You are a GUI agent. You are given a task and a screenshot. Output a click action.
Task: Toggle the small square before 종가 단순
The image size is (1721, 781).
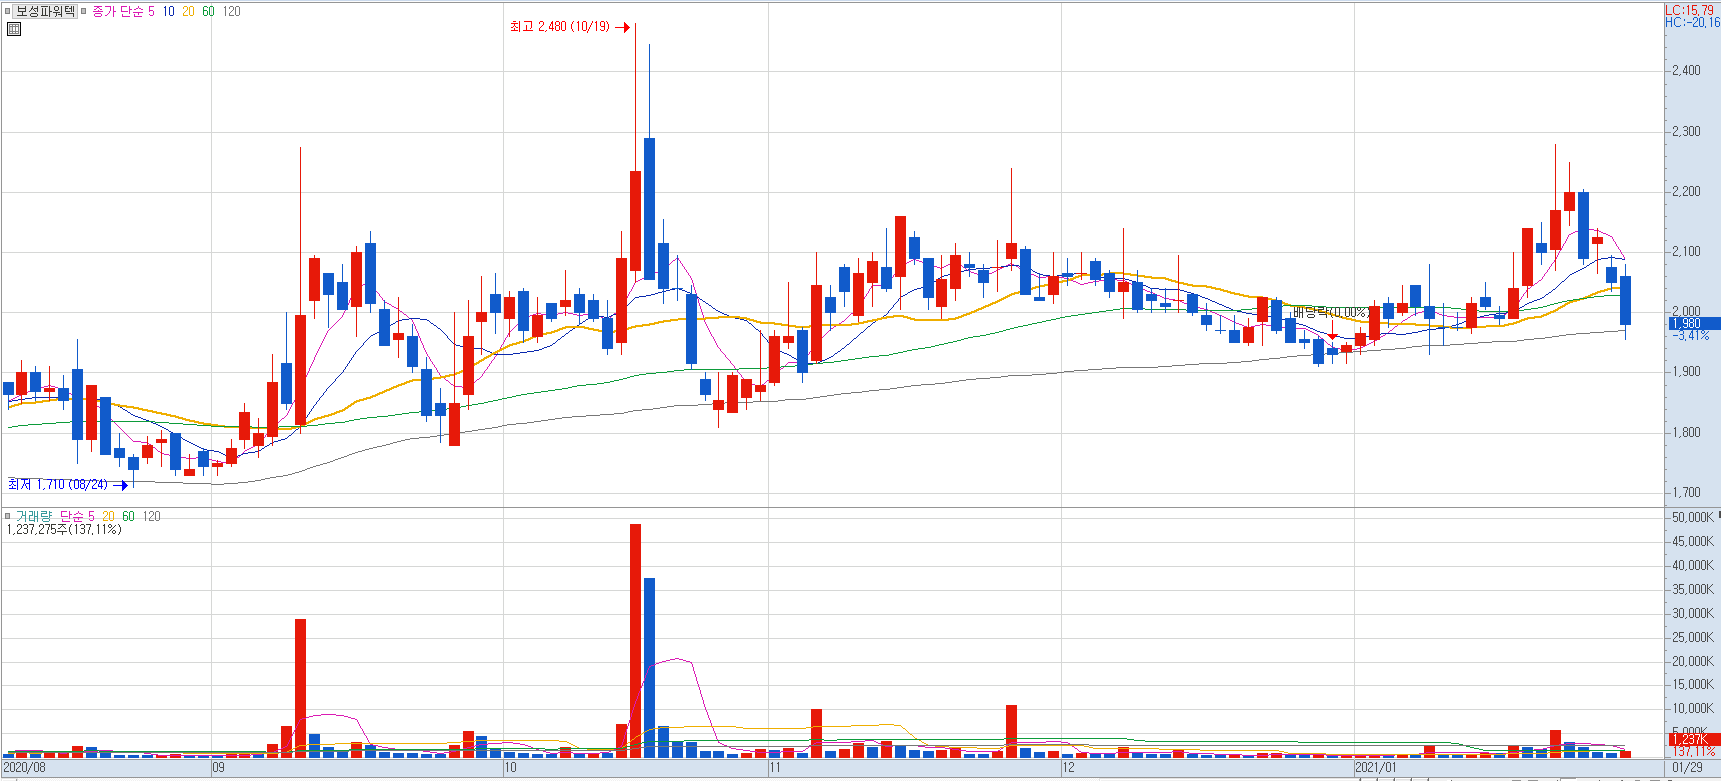[x=84, y=12]
